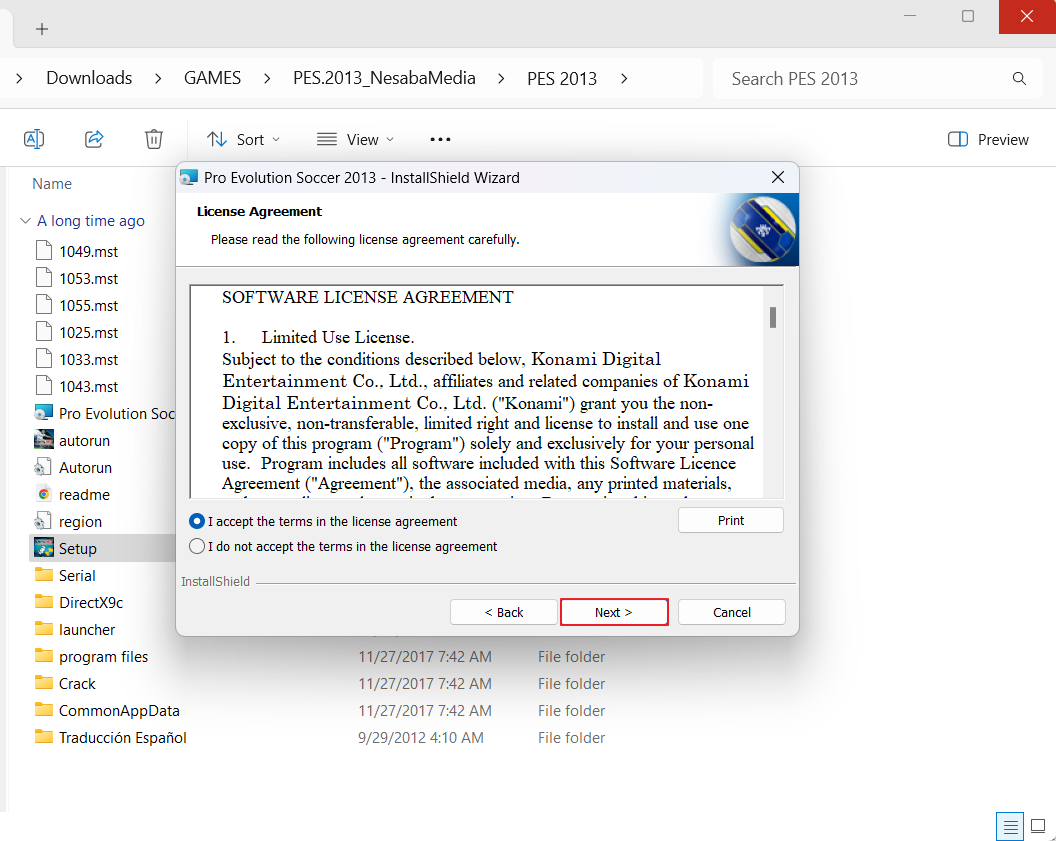Go to Downloads breadcrumb
The height and width of the screenshot is (841, 1056).
tap(89, 78)
